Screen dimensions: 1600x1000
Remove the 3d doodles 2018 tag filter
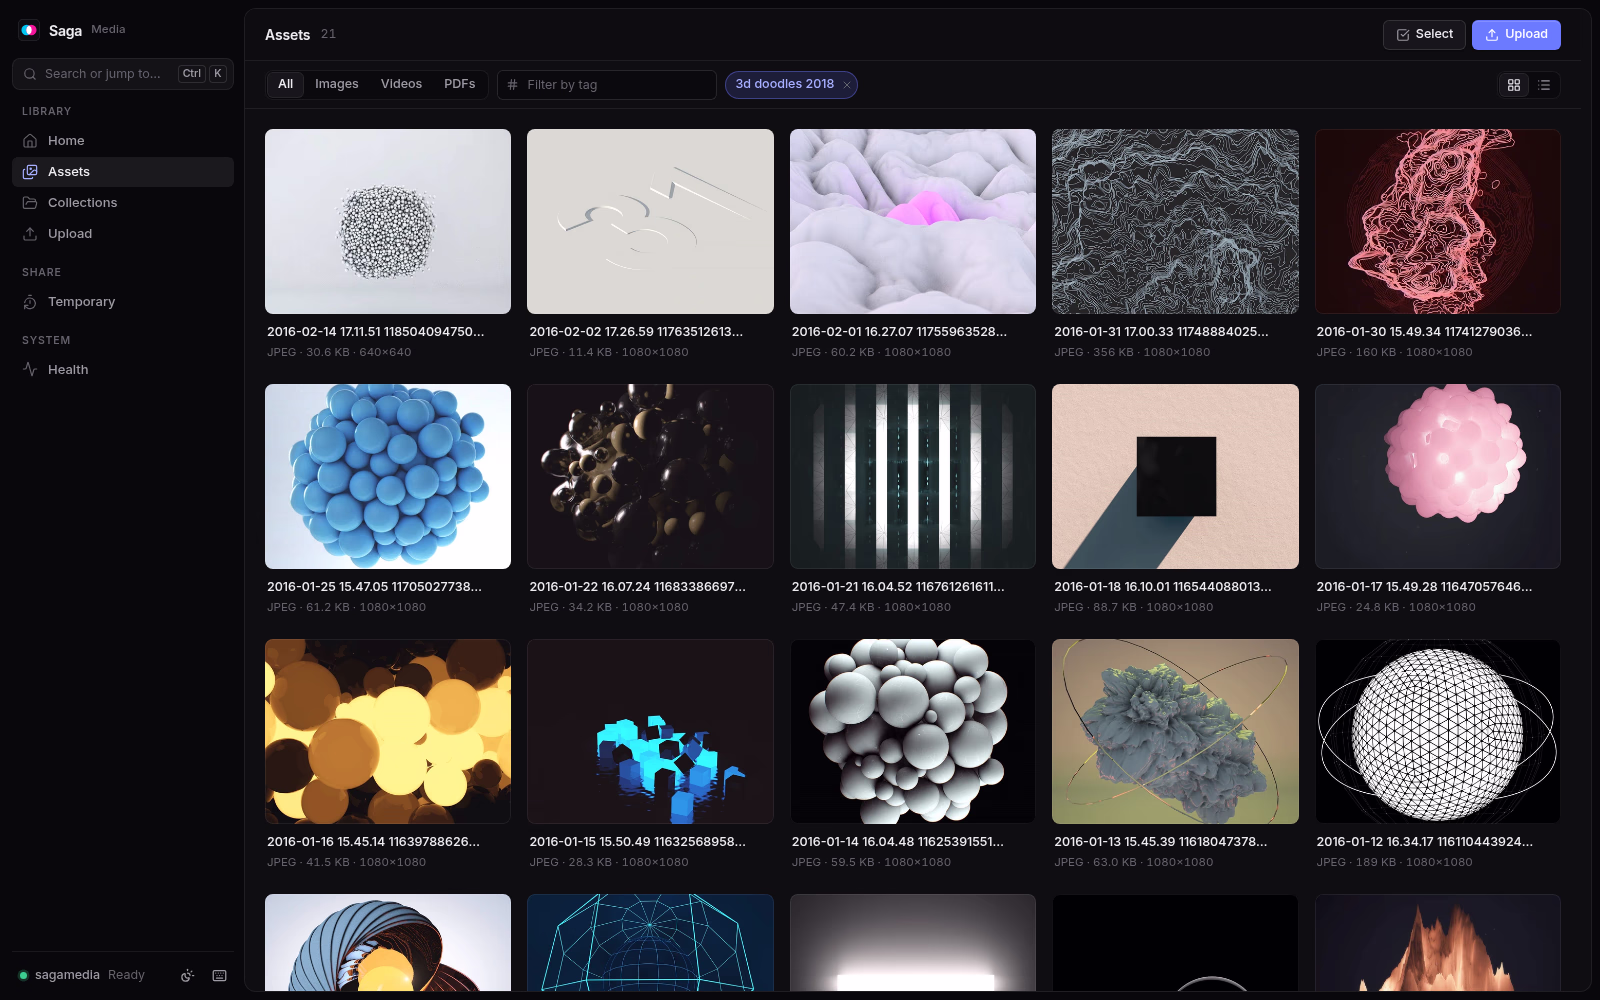(847, 85)
